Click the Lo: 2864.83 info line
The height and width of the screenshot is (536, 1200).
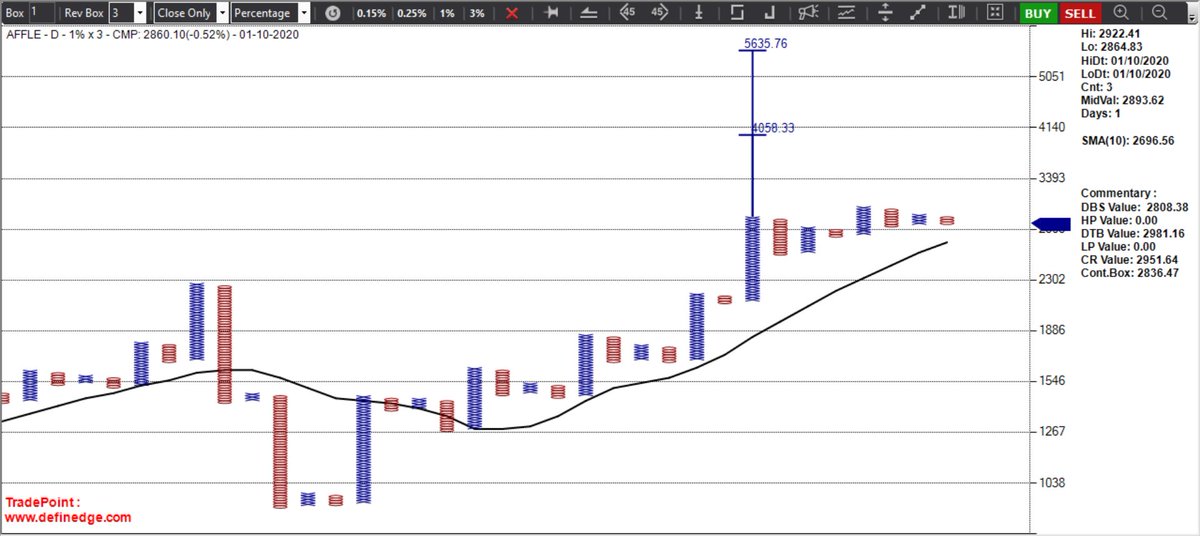coord(1111,47)
